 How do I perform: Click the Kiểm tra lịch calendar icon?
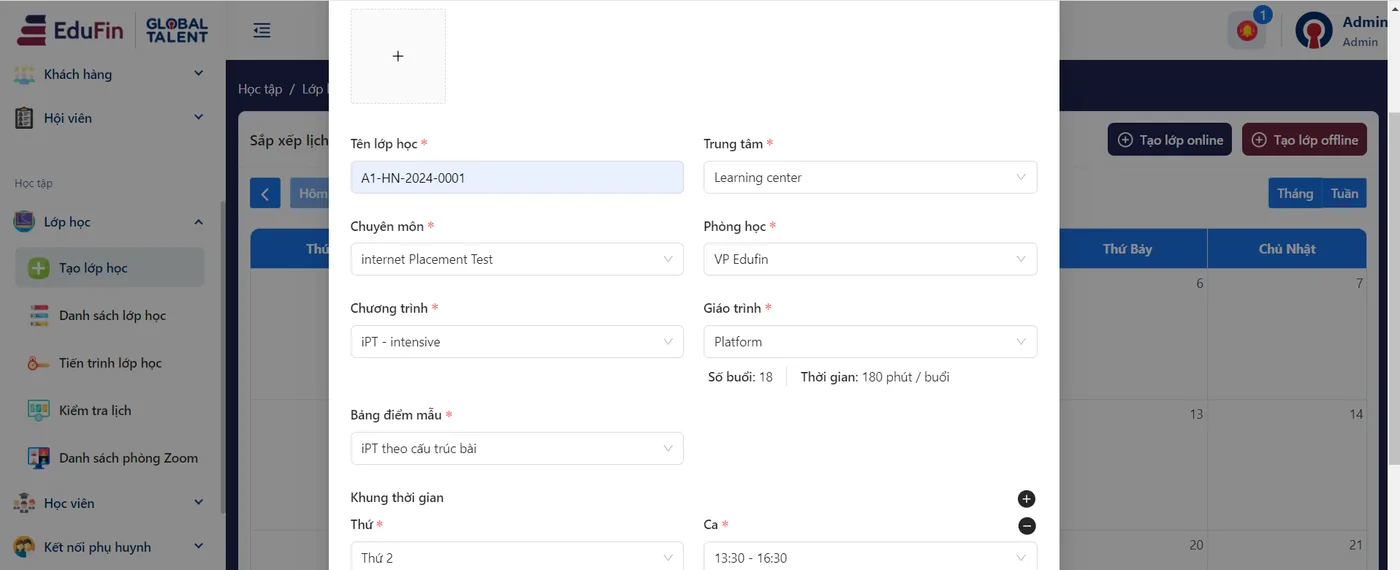[39, 410]
